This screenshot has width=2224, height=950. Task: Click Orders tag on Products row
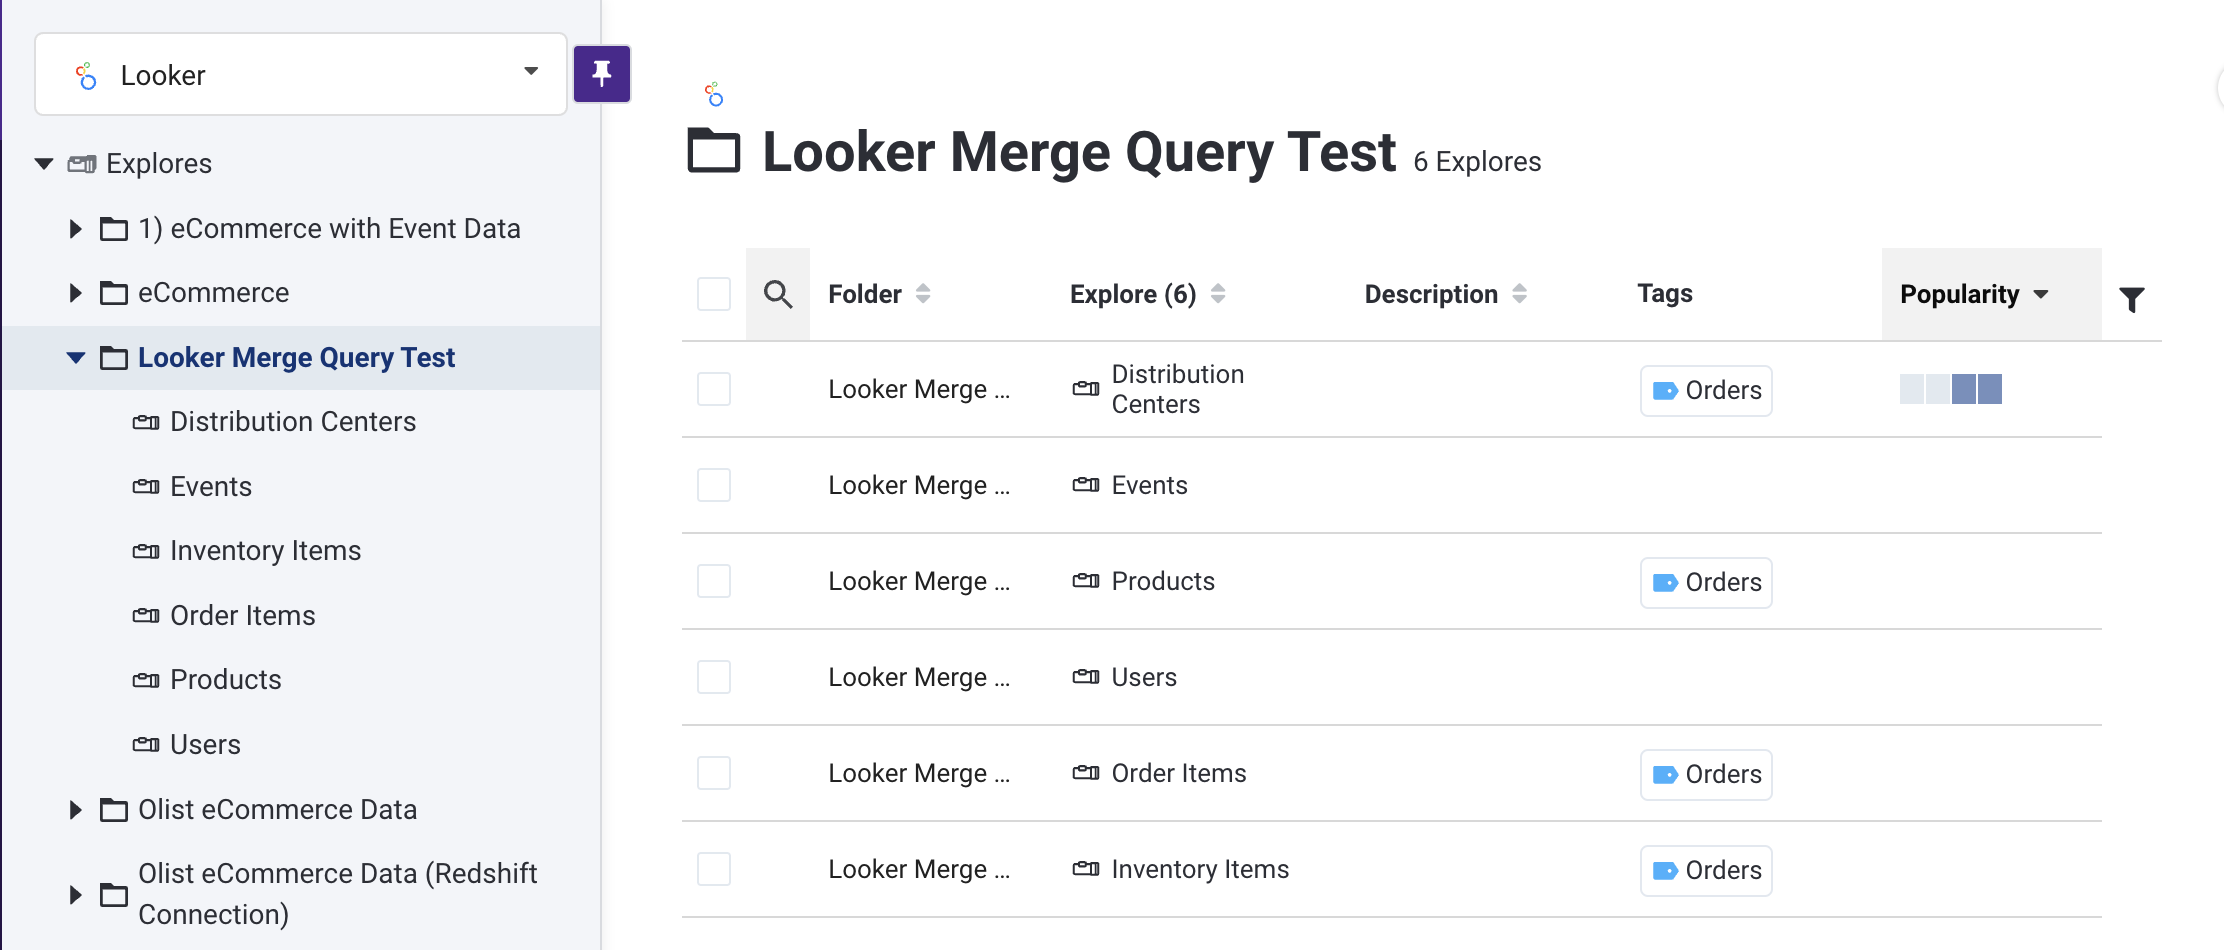1706,582
